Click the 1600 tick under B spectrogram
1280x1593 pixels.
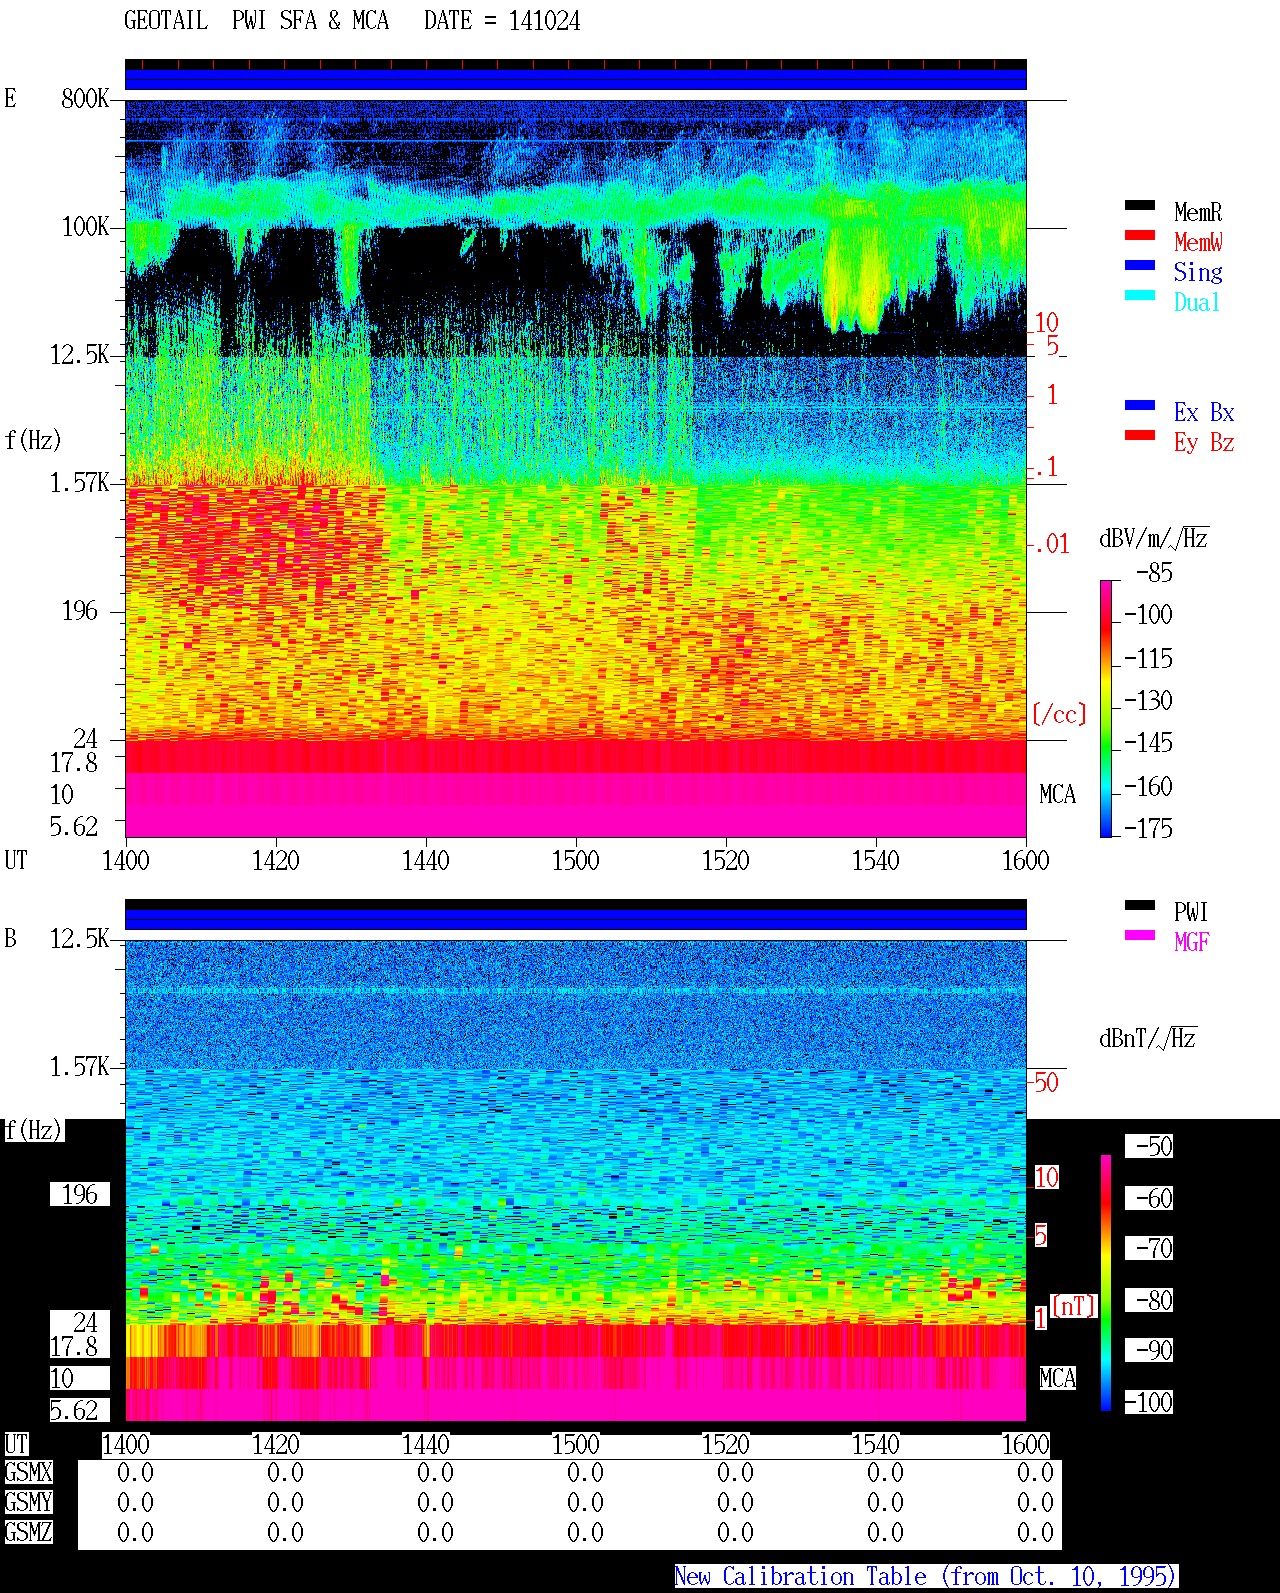pyautogui.click(x=1025, y=1444)
